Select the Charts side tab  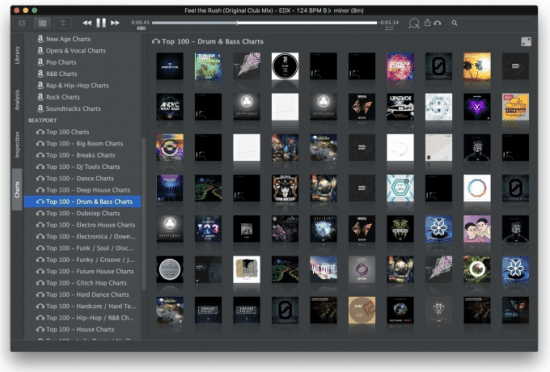tap(17, 189)
